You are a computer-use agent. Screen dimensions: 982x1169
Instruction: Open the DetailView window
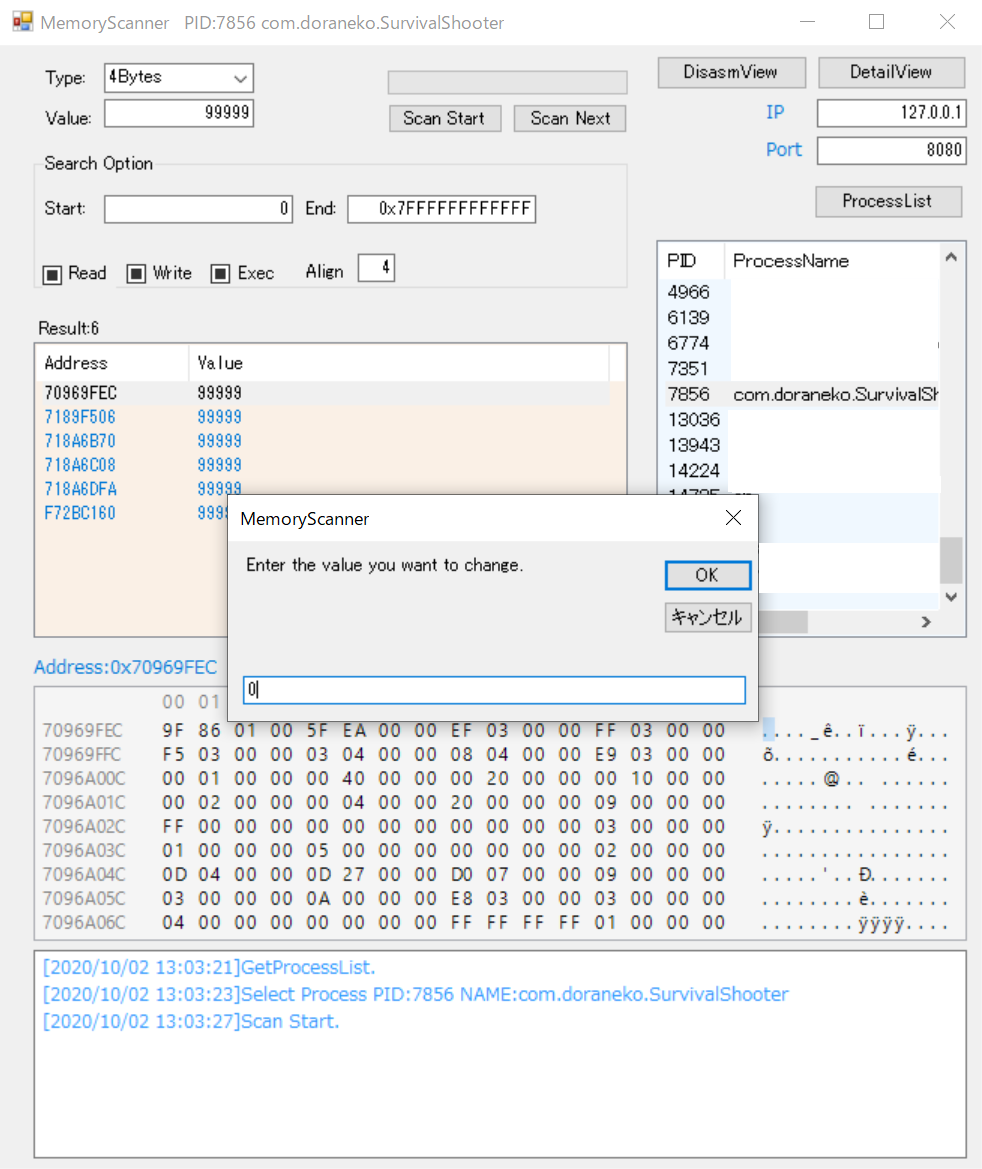tap(891, 72)
